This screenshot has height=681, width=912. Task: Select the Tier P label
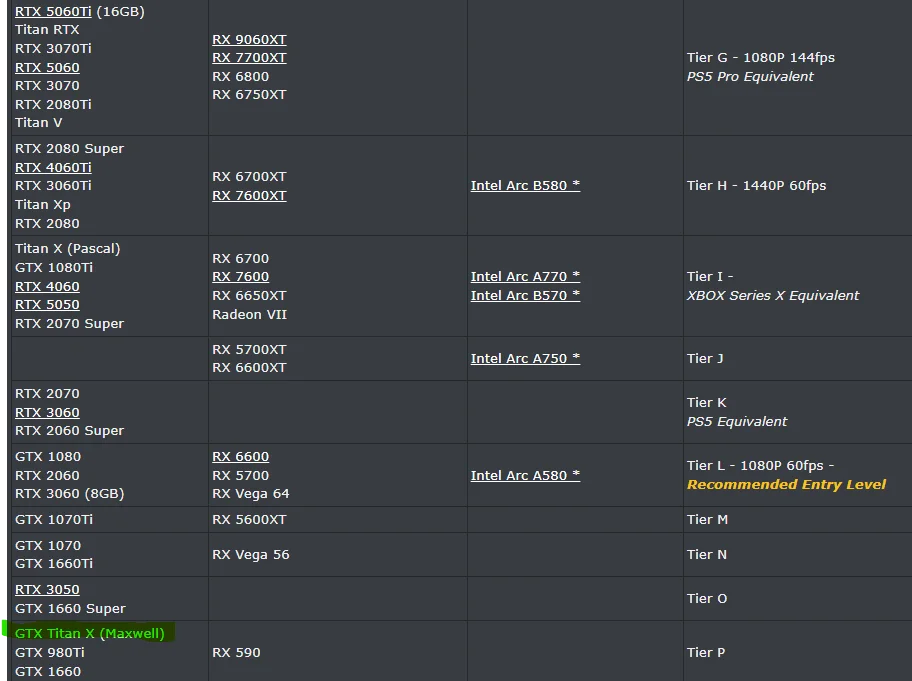pos(706,653)
